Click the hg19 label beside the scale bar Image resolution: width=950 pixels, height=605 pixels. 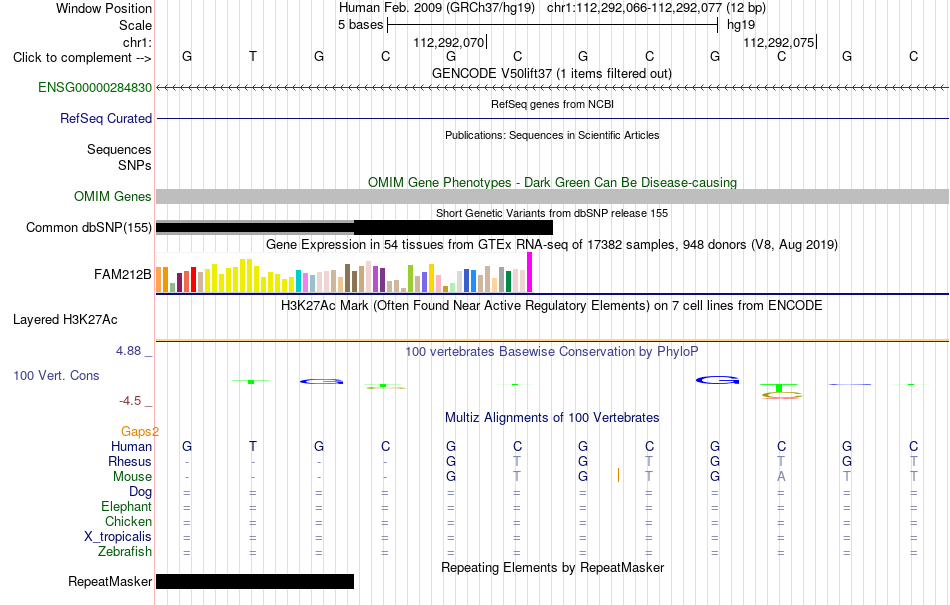click(x=741, y=25)
